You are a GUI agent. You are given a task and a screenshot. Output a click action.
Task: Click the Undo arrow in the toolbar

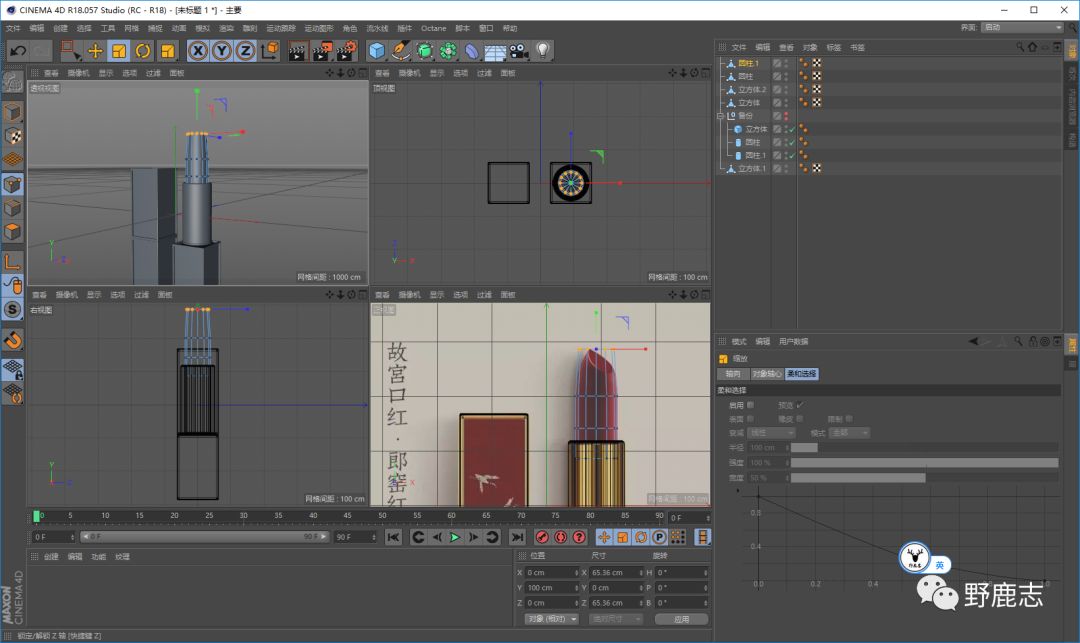17,50
